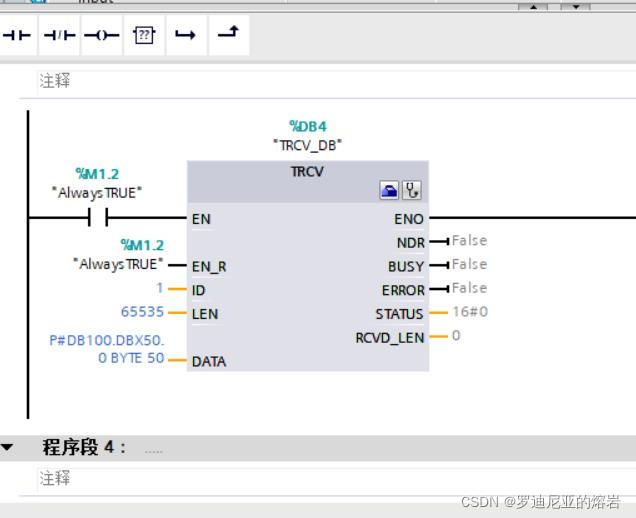Open a branch in the rung
Screen dimensions: 636x518
click(x=186, y=35)
